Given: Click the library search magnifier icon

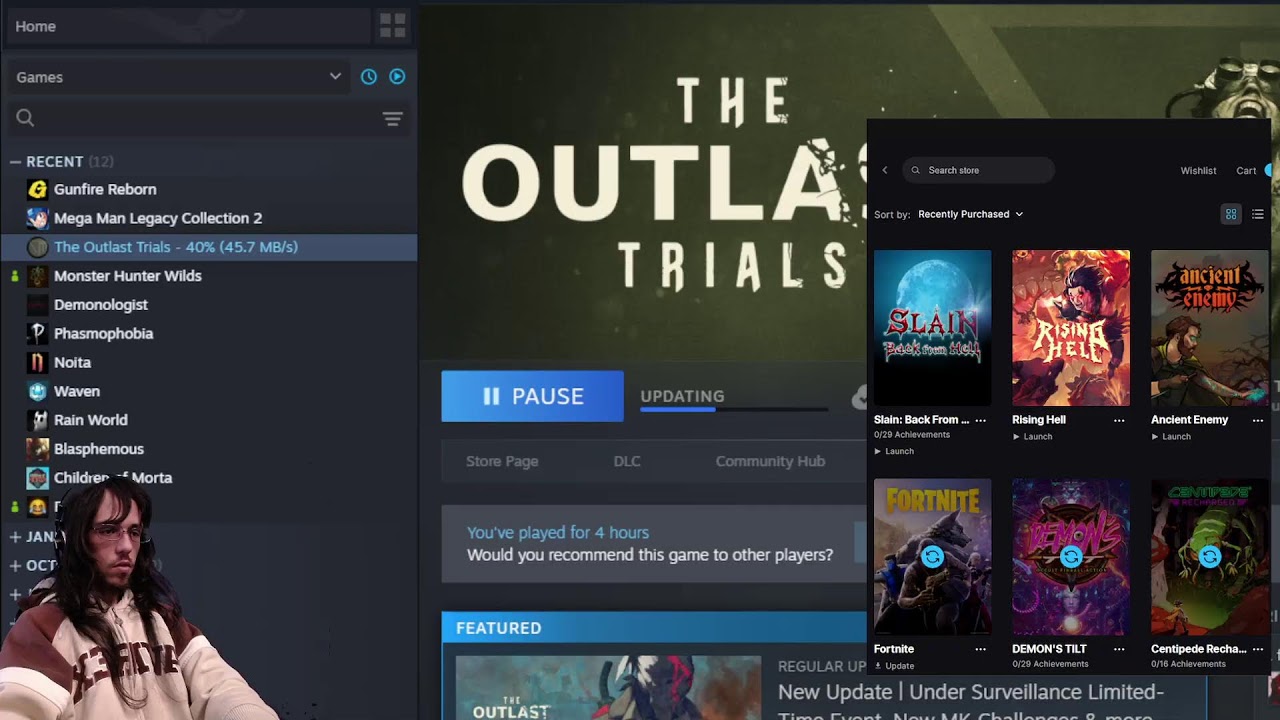Looking at the screenshot, I should [25, 118].
